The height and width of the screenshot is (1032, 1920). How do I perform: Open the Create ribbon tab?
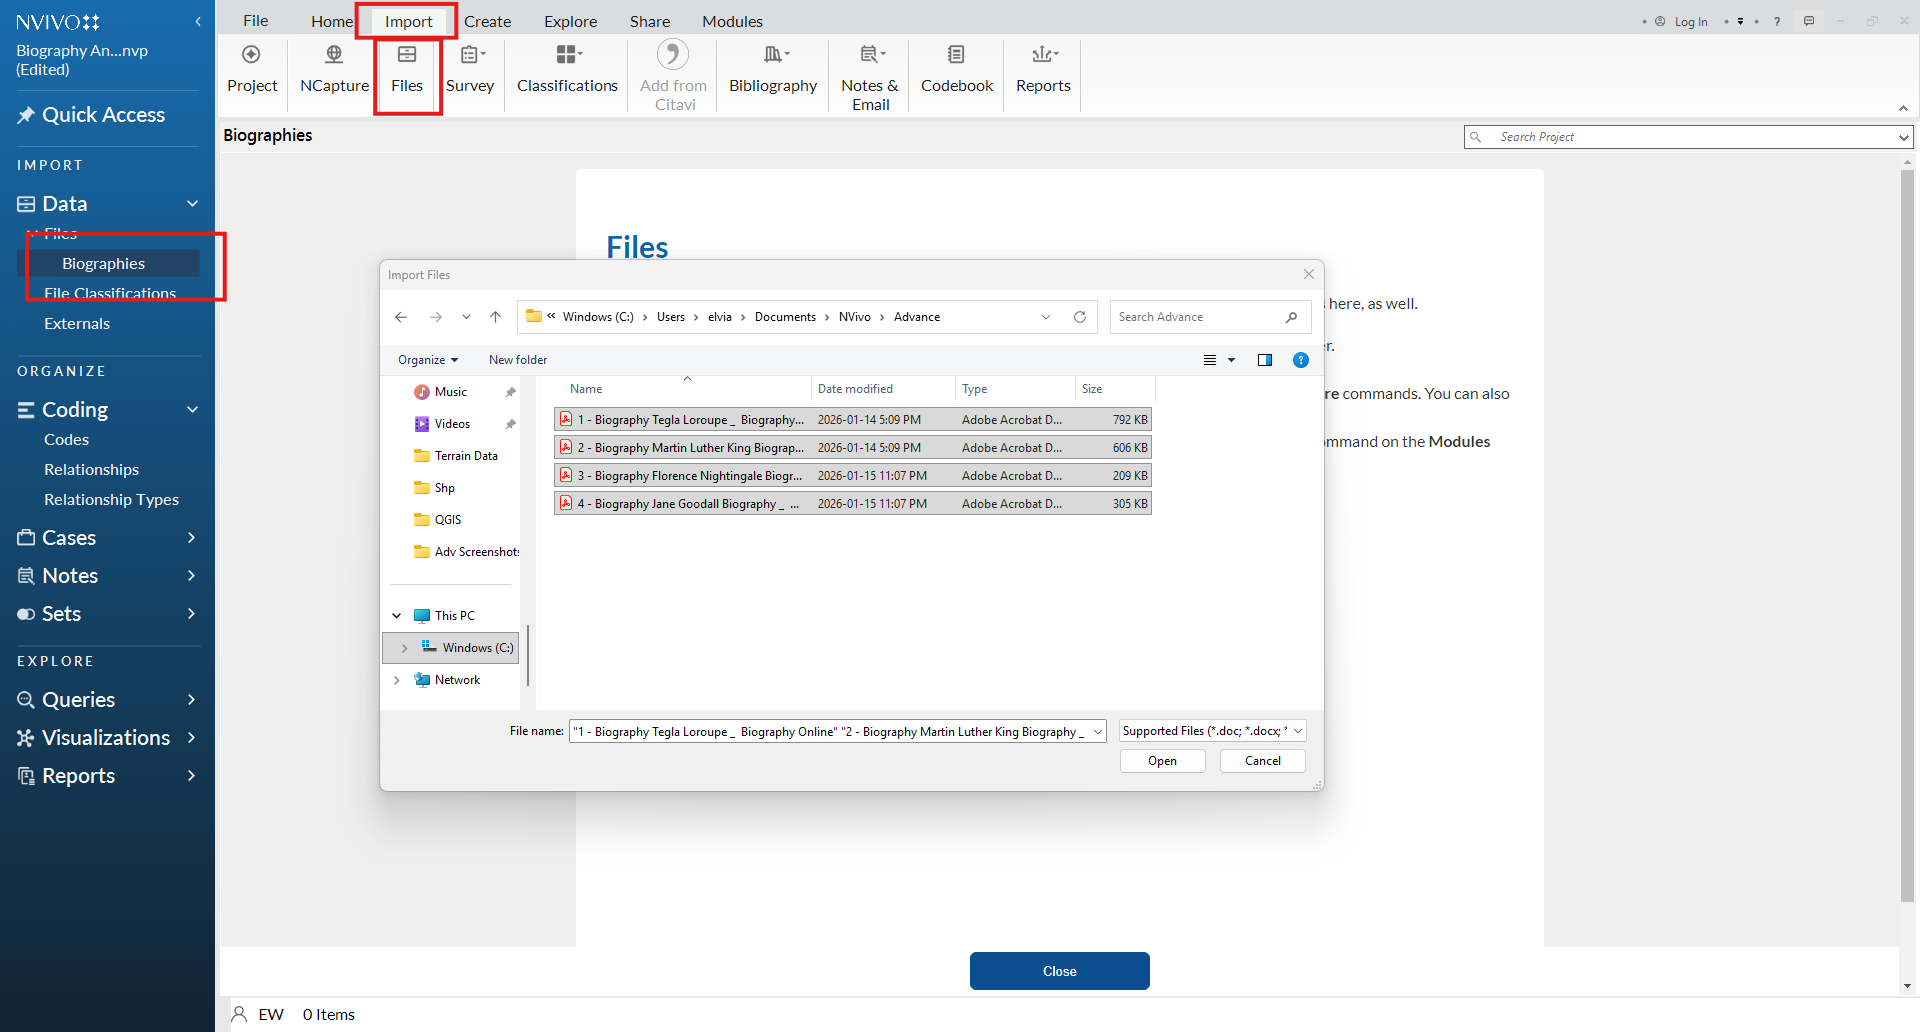(487, 21)
